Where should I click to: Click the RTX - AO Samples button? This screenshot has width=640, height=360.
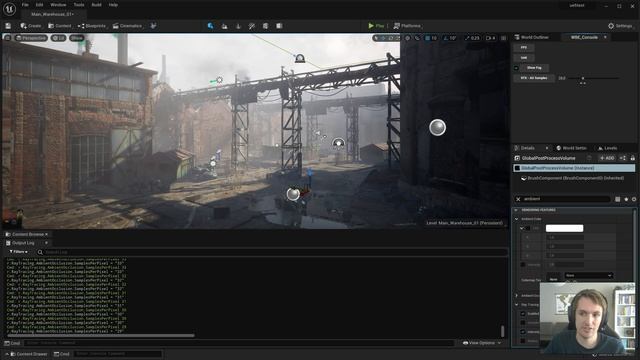534,78
